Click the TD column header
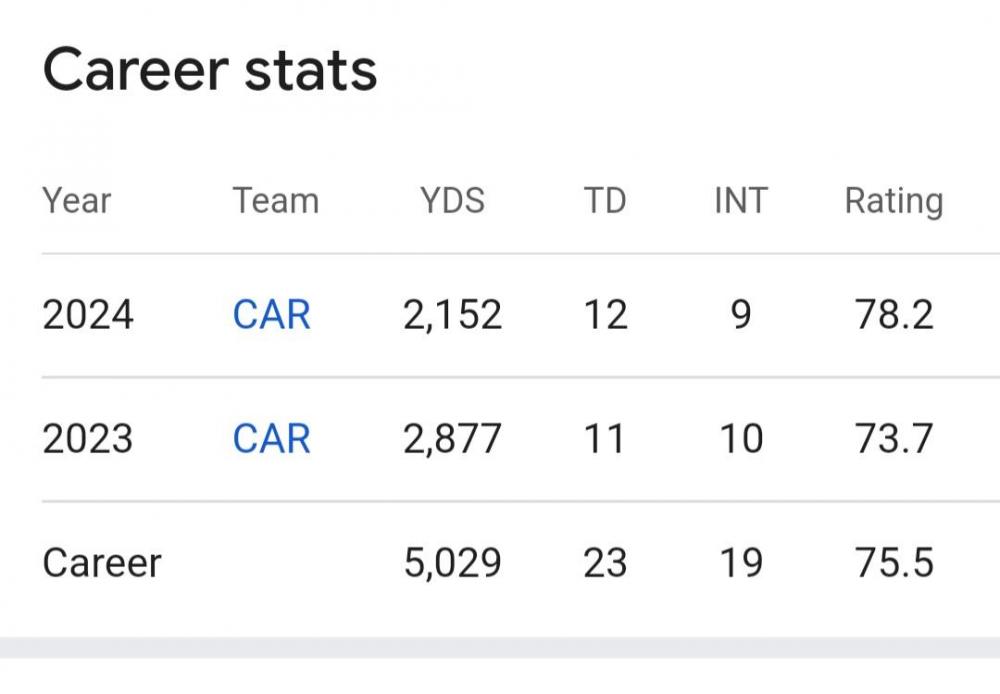Image resolution: width=1000 pixels, height=694 pixels. tap(605, 201)
